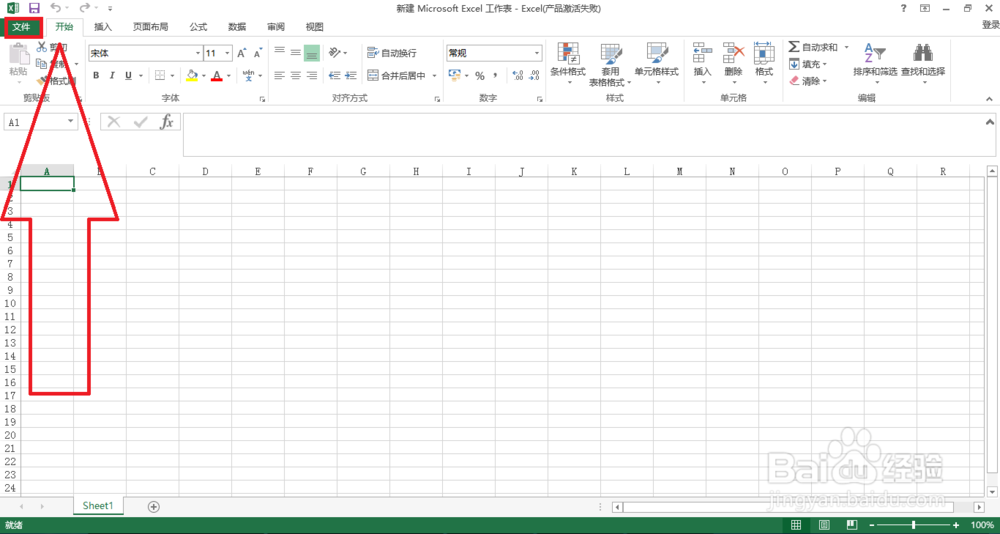Switch to page layout view icon
Viewport: 1000px width, 534px height.
(824, 524)
